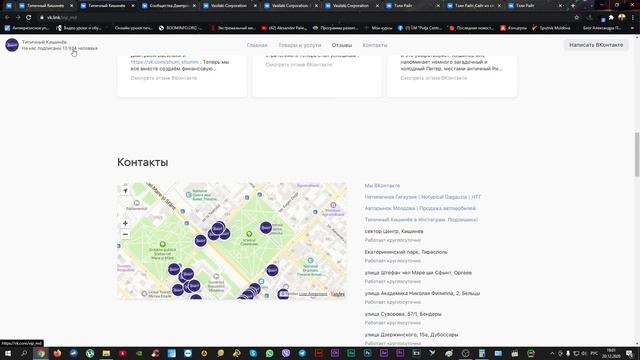Image resolution: width=640 pixels, height=360 pixels.
Task: Open the Windows Start menu
Action: coord(8,353)
